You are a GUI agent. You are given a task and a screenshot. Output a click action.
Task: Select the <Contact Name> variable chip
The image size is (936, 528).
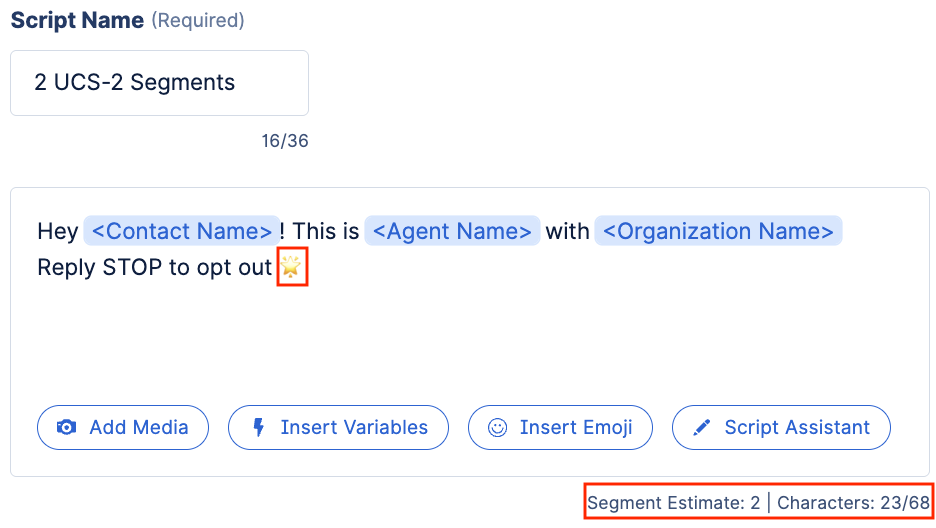pos(181,231)
